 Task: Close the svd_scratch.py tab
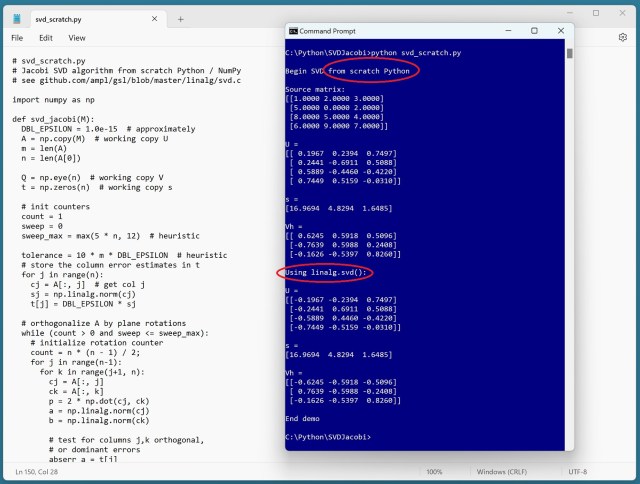153,19
